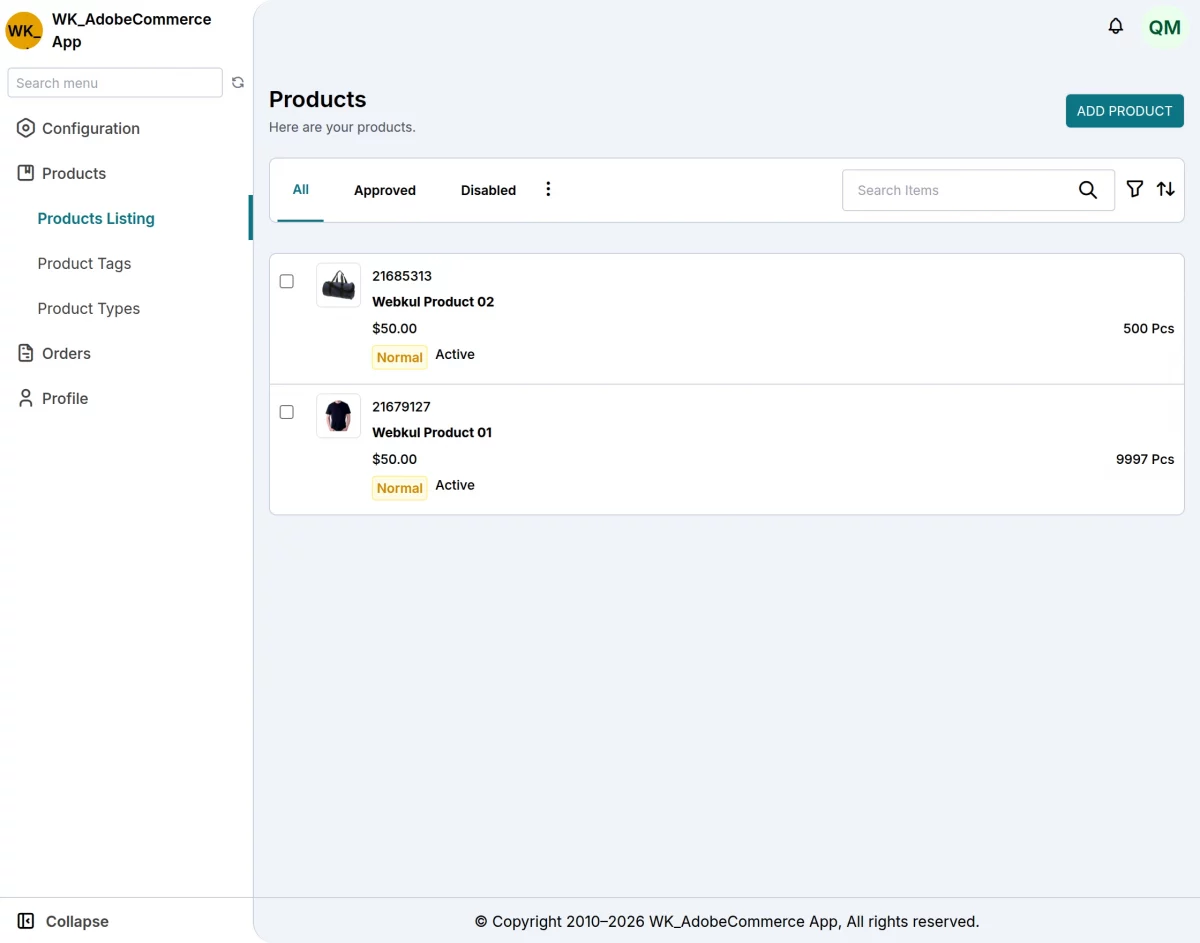Switch to the Approved tab
The image size is (1200, 943).
[x=385, y=190]
